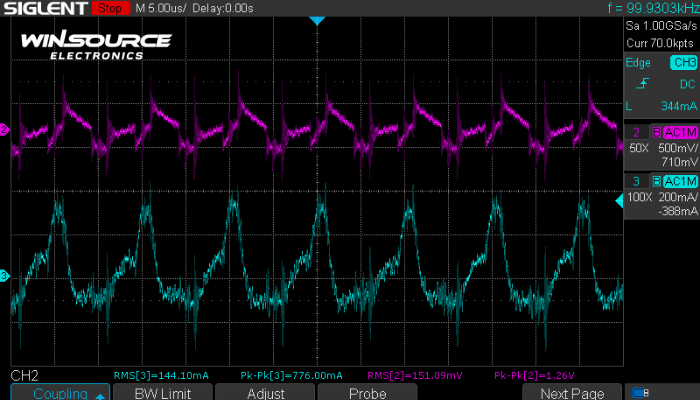
Task: Expand the channel 2 info box
Action: [x=660, y=146]
